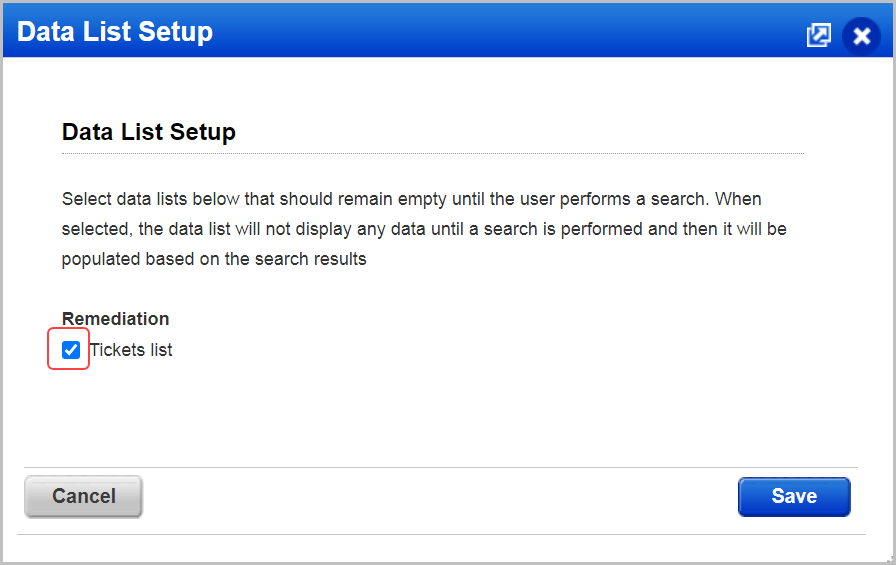Viewport: 896px width, 565px height.
Task: Click the dotted line under the heading
Action: (x=433, y=154)
